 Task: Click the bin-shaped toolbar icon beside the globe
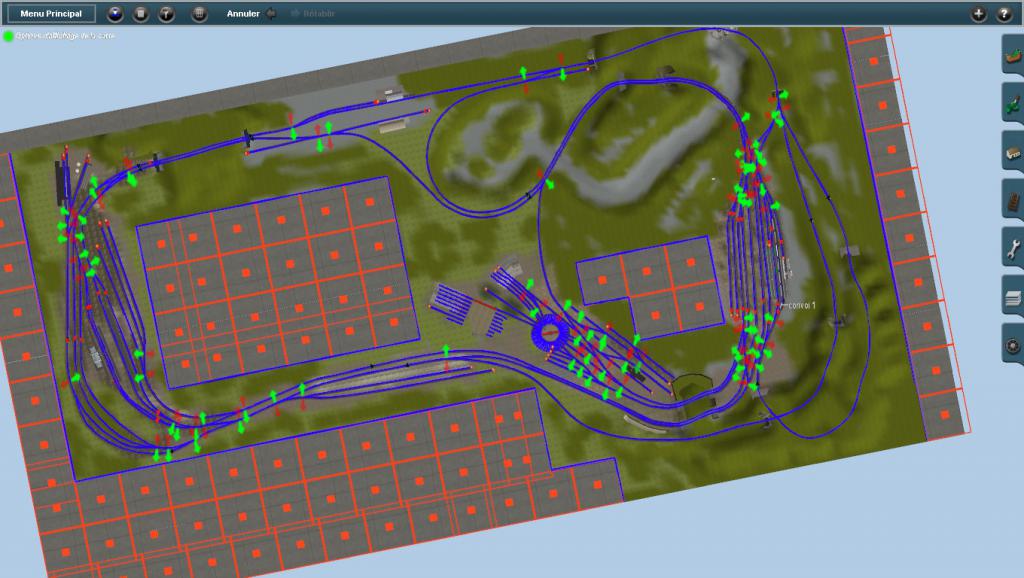coord(140,13)
